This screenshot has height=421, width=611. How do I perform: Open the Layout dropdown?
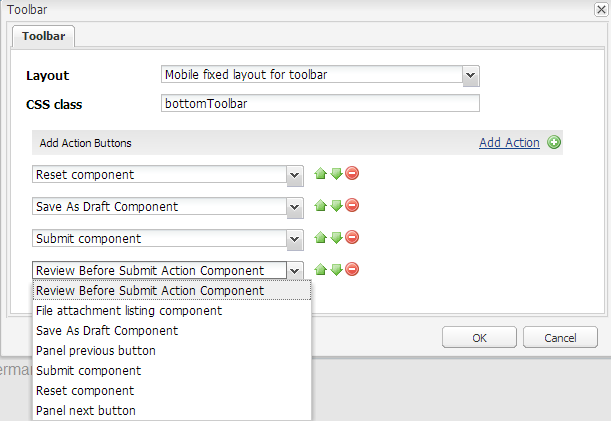click(x=471, y=75)
